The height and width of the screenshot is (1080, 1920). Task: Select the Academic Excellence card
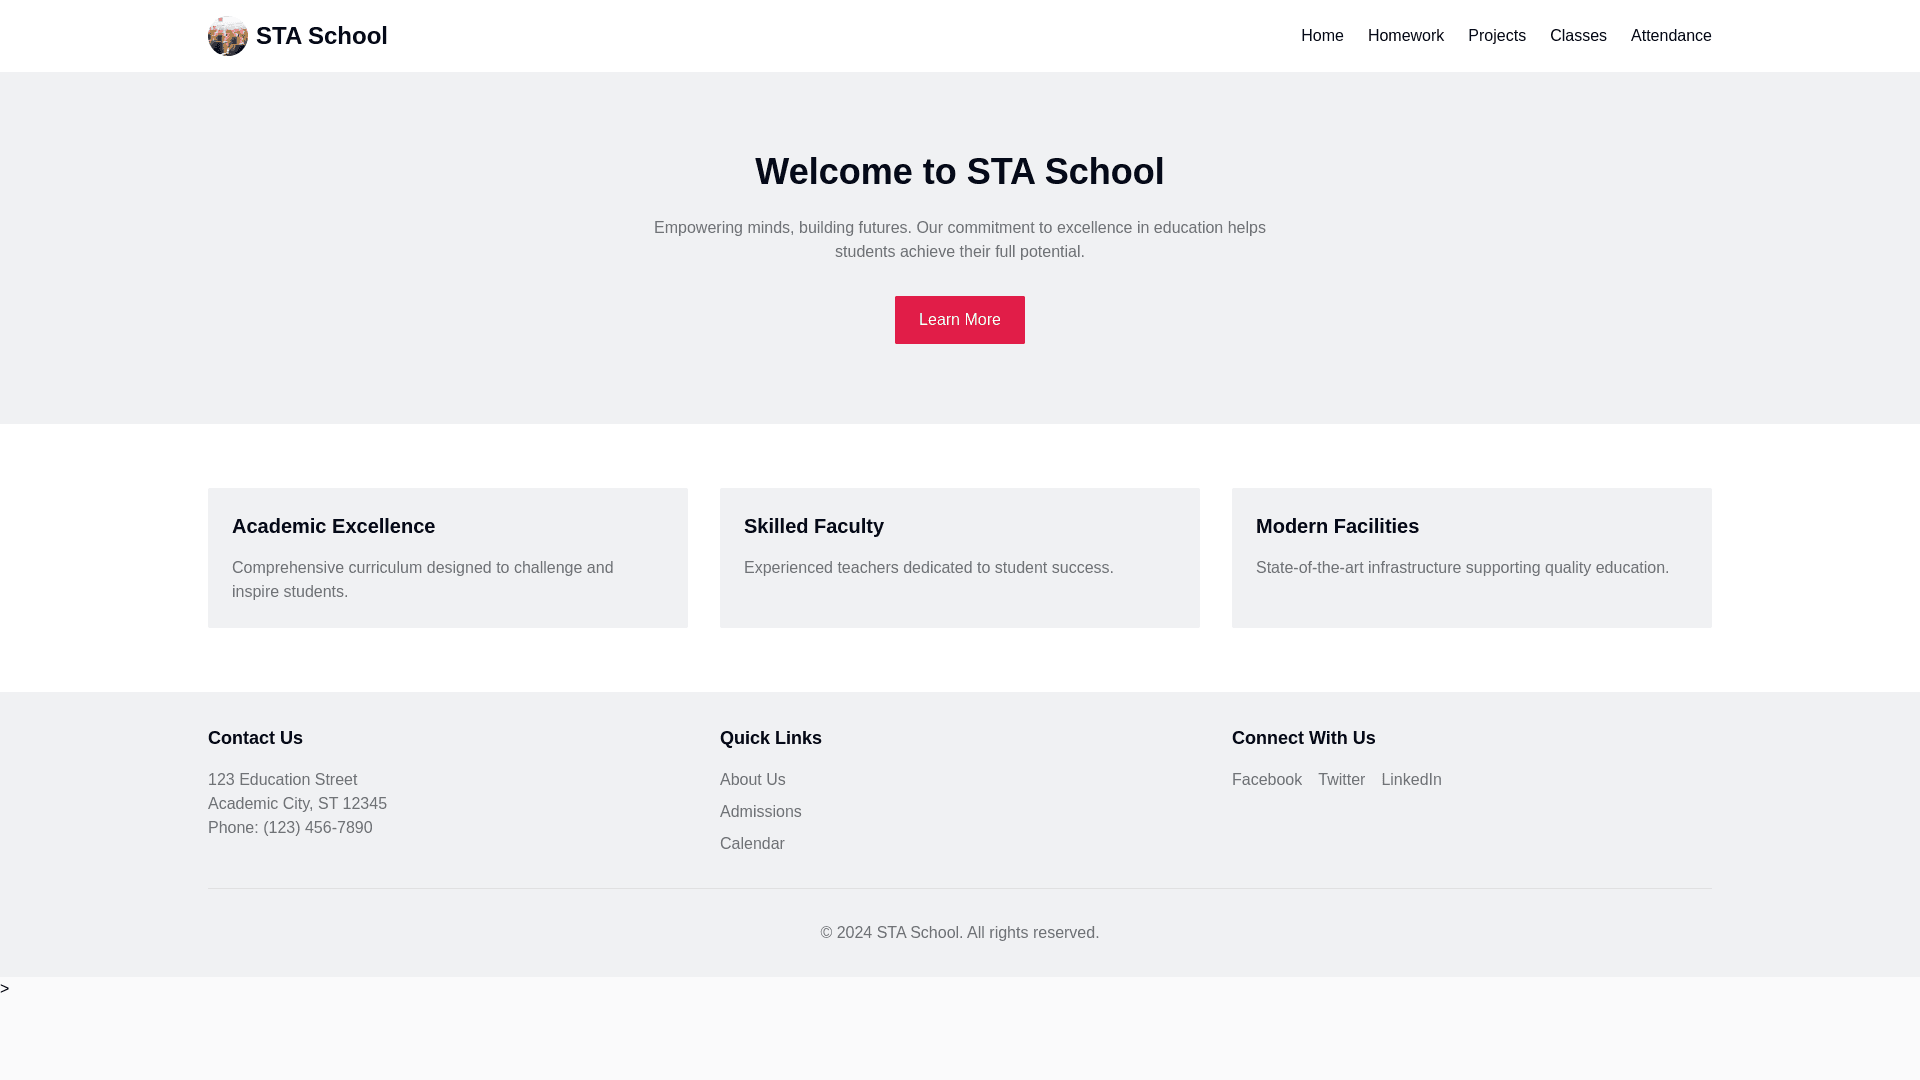(x=447, y=557)
